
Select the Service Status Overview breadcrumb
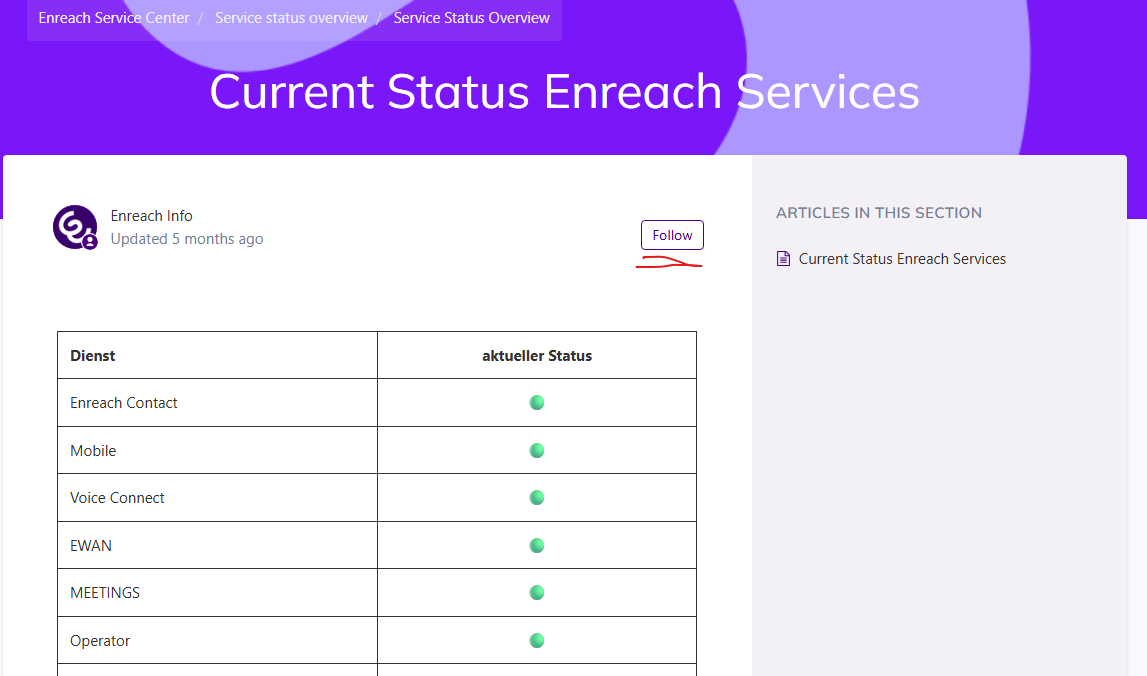point(471,18)
